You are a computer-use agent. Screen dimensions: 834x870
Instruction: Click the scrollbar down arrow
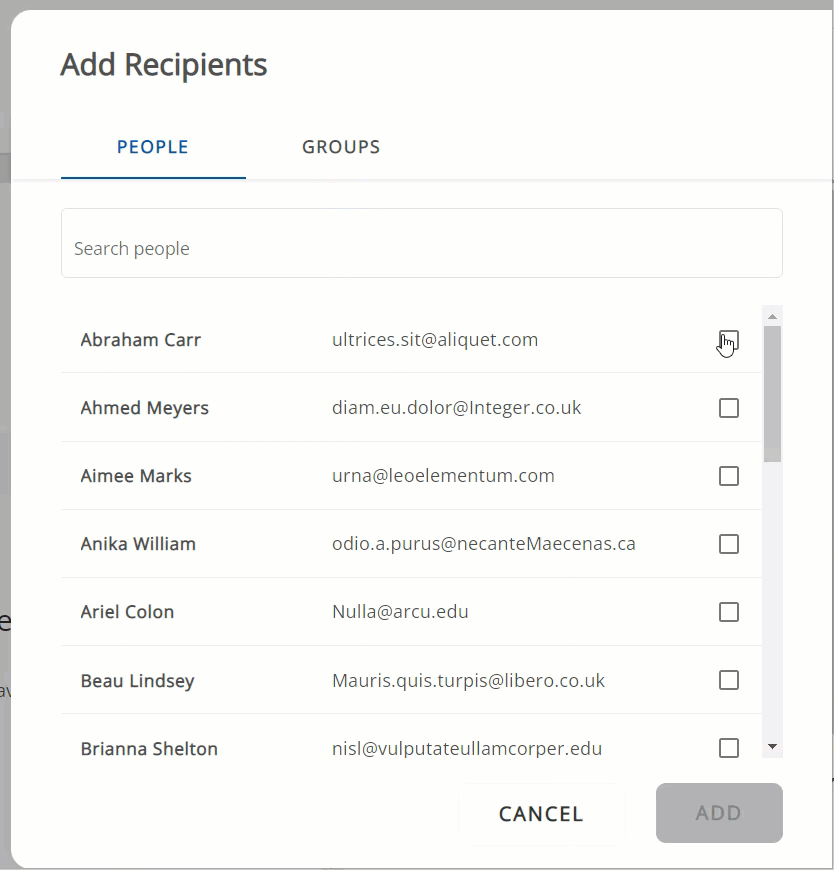(772, 746)
